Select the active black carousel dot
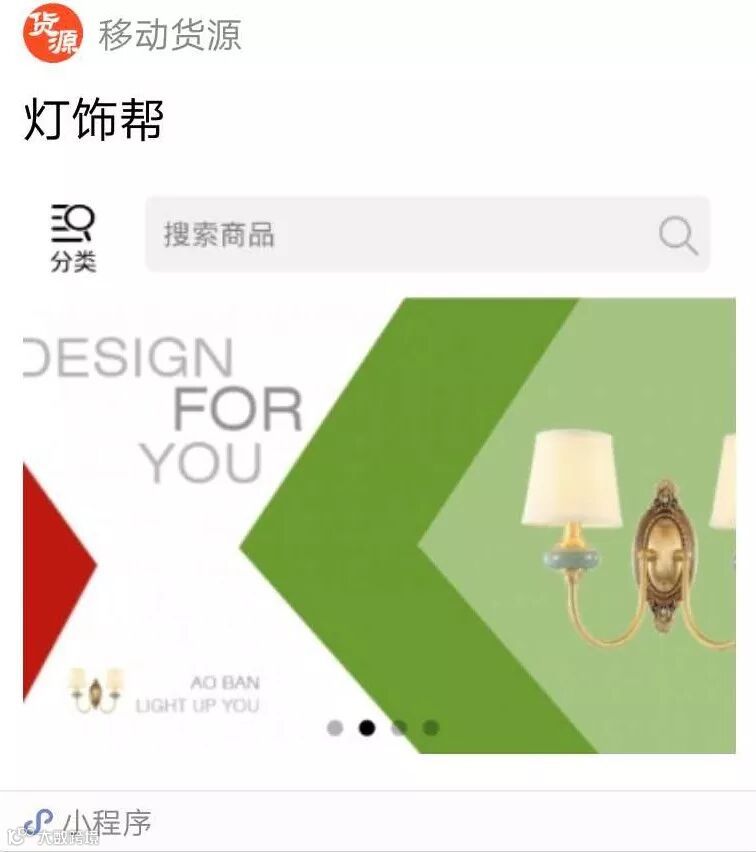 pos(367,728)
